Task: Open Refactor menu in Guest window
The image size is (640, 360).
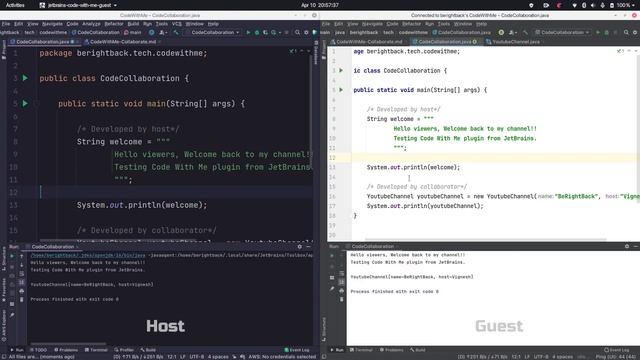Action: (x=411, y=24)
